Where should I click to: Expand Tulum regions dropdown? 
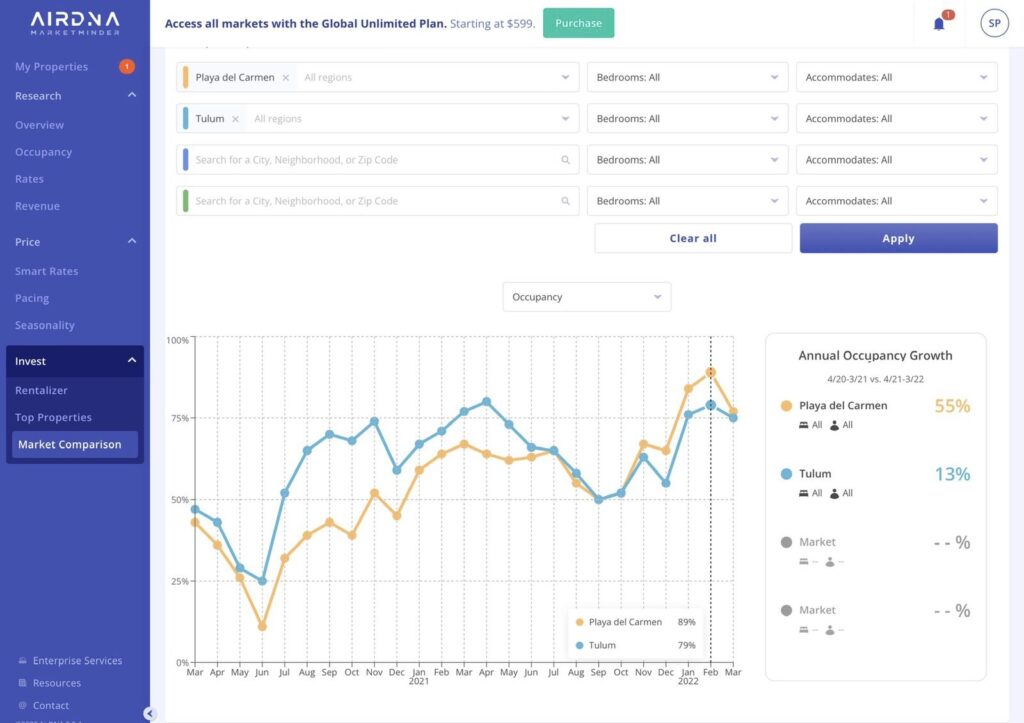[x=566, y=119]
